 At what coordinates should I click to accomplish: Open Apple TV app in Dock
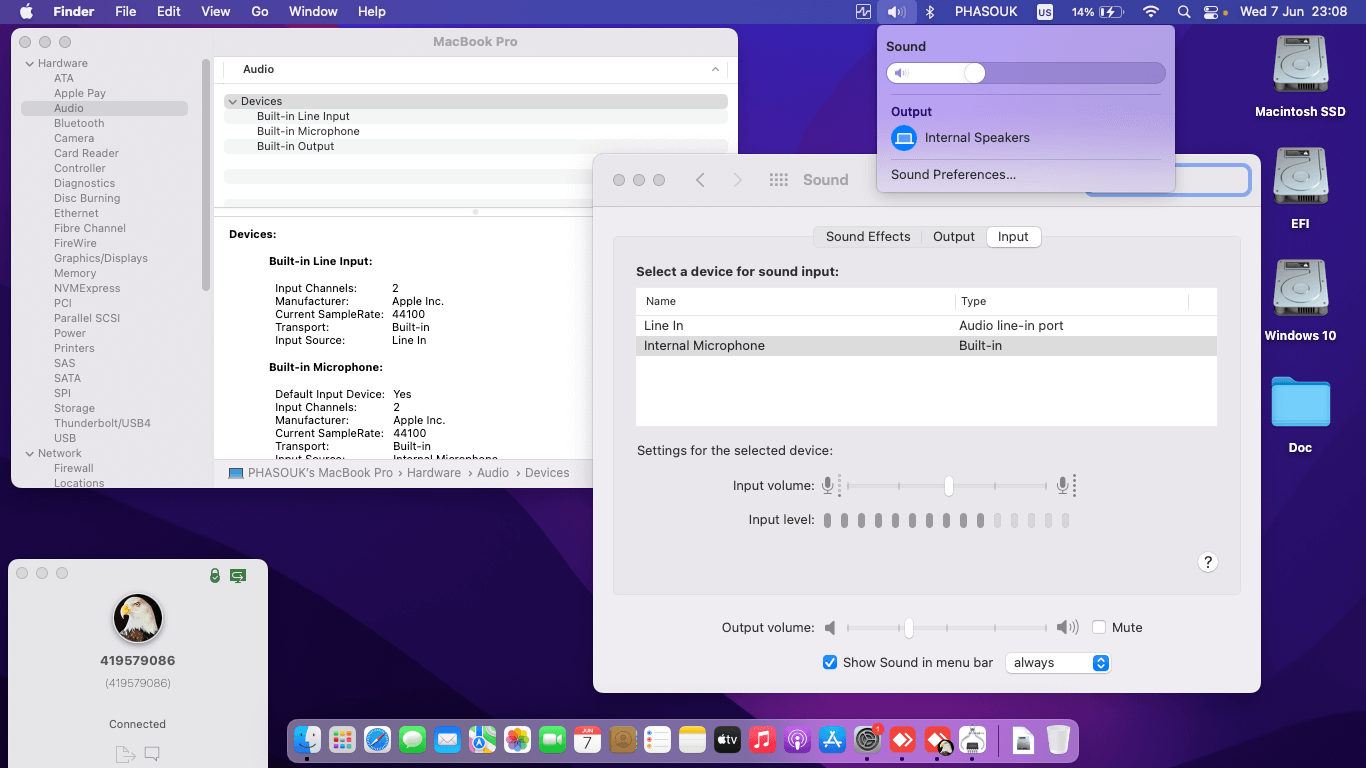click(727, 740)
